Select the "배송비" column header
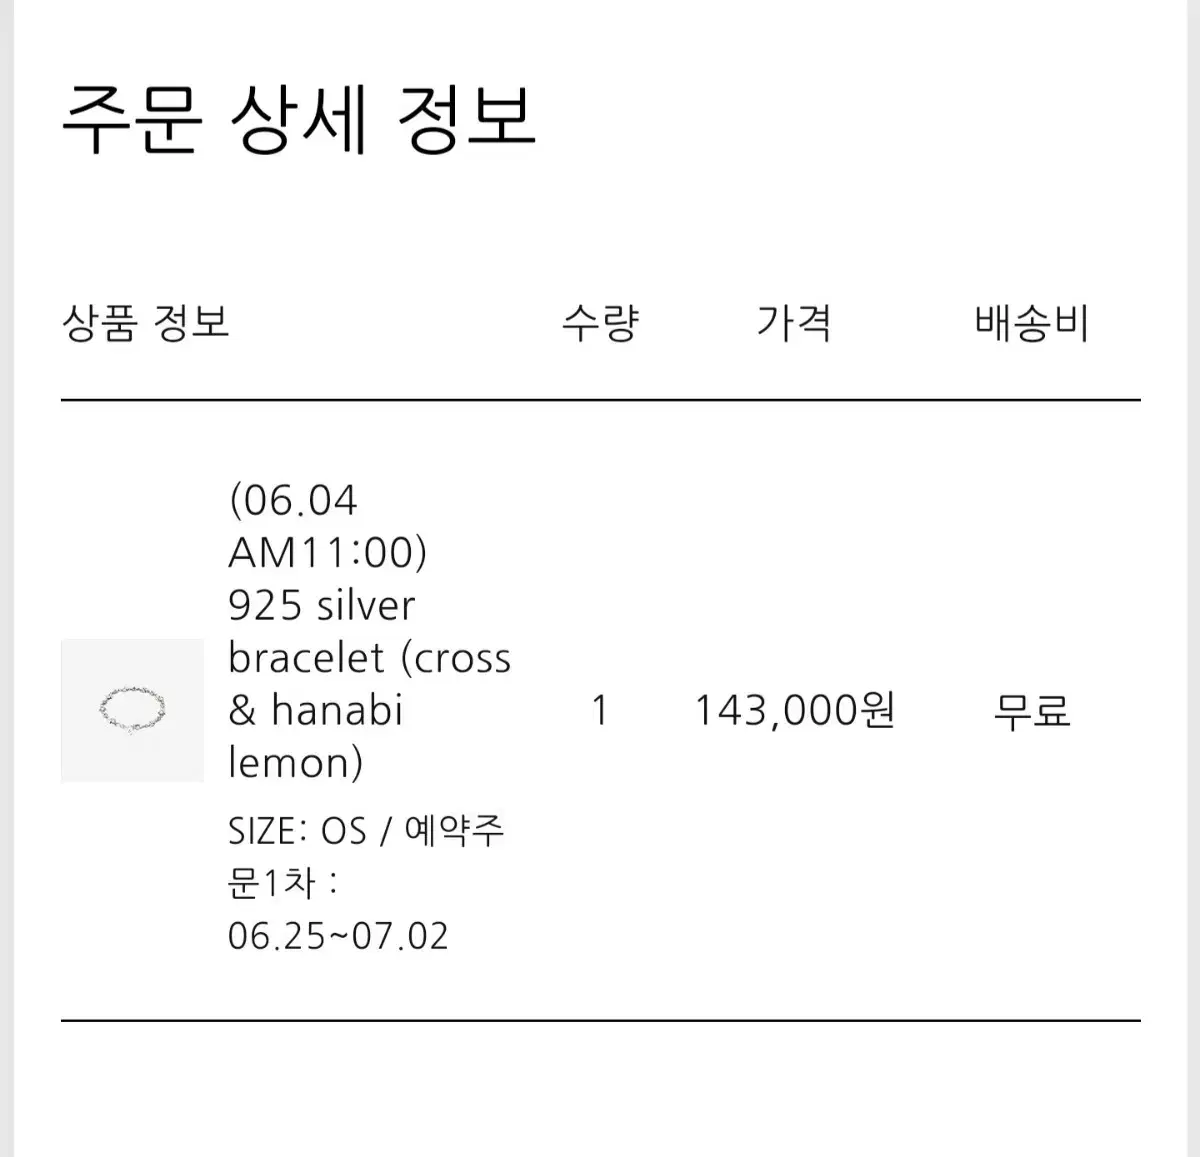 [x=1032, y=323]
